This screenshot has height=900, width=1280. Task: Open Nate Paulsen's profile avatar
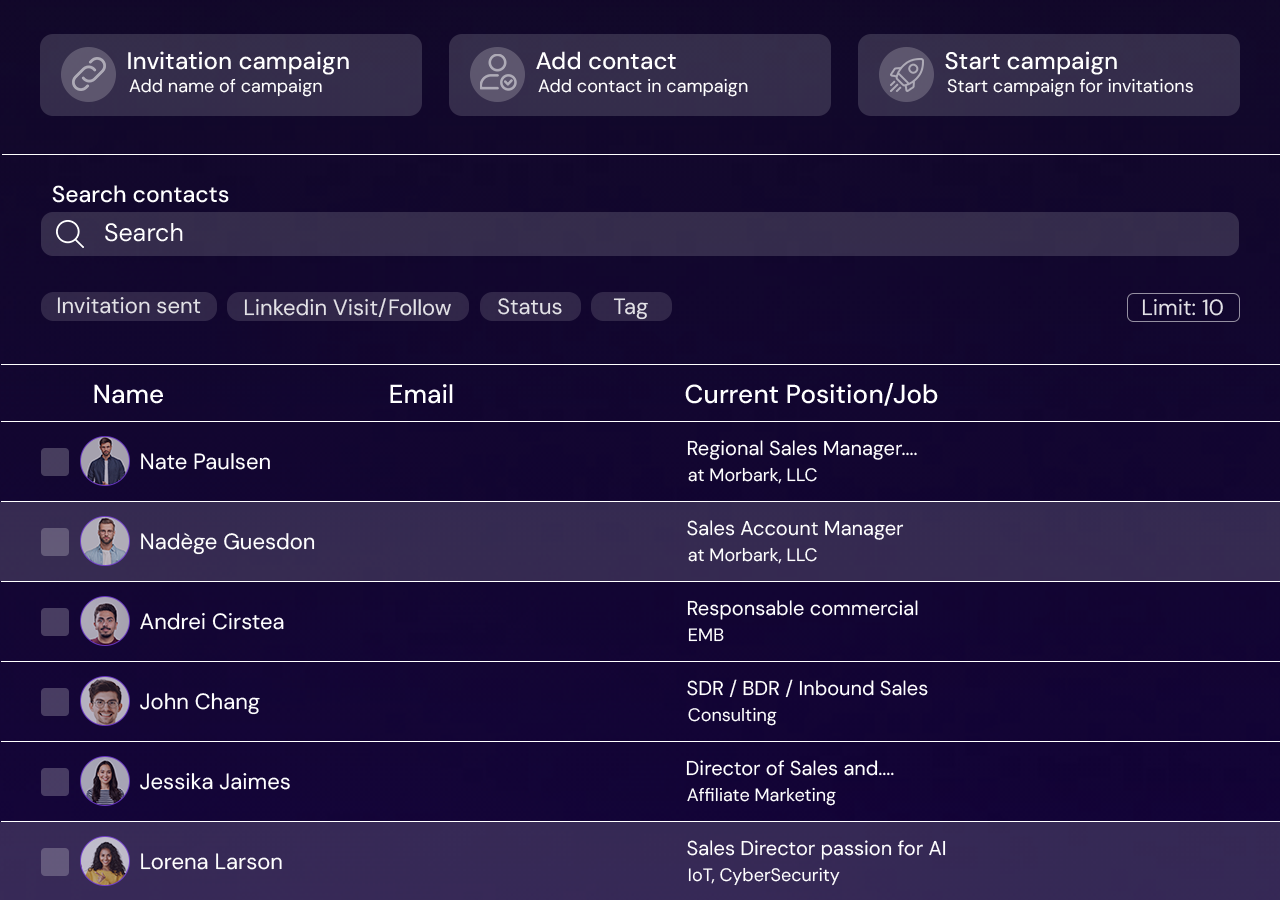(x=105, y=461)
